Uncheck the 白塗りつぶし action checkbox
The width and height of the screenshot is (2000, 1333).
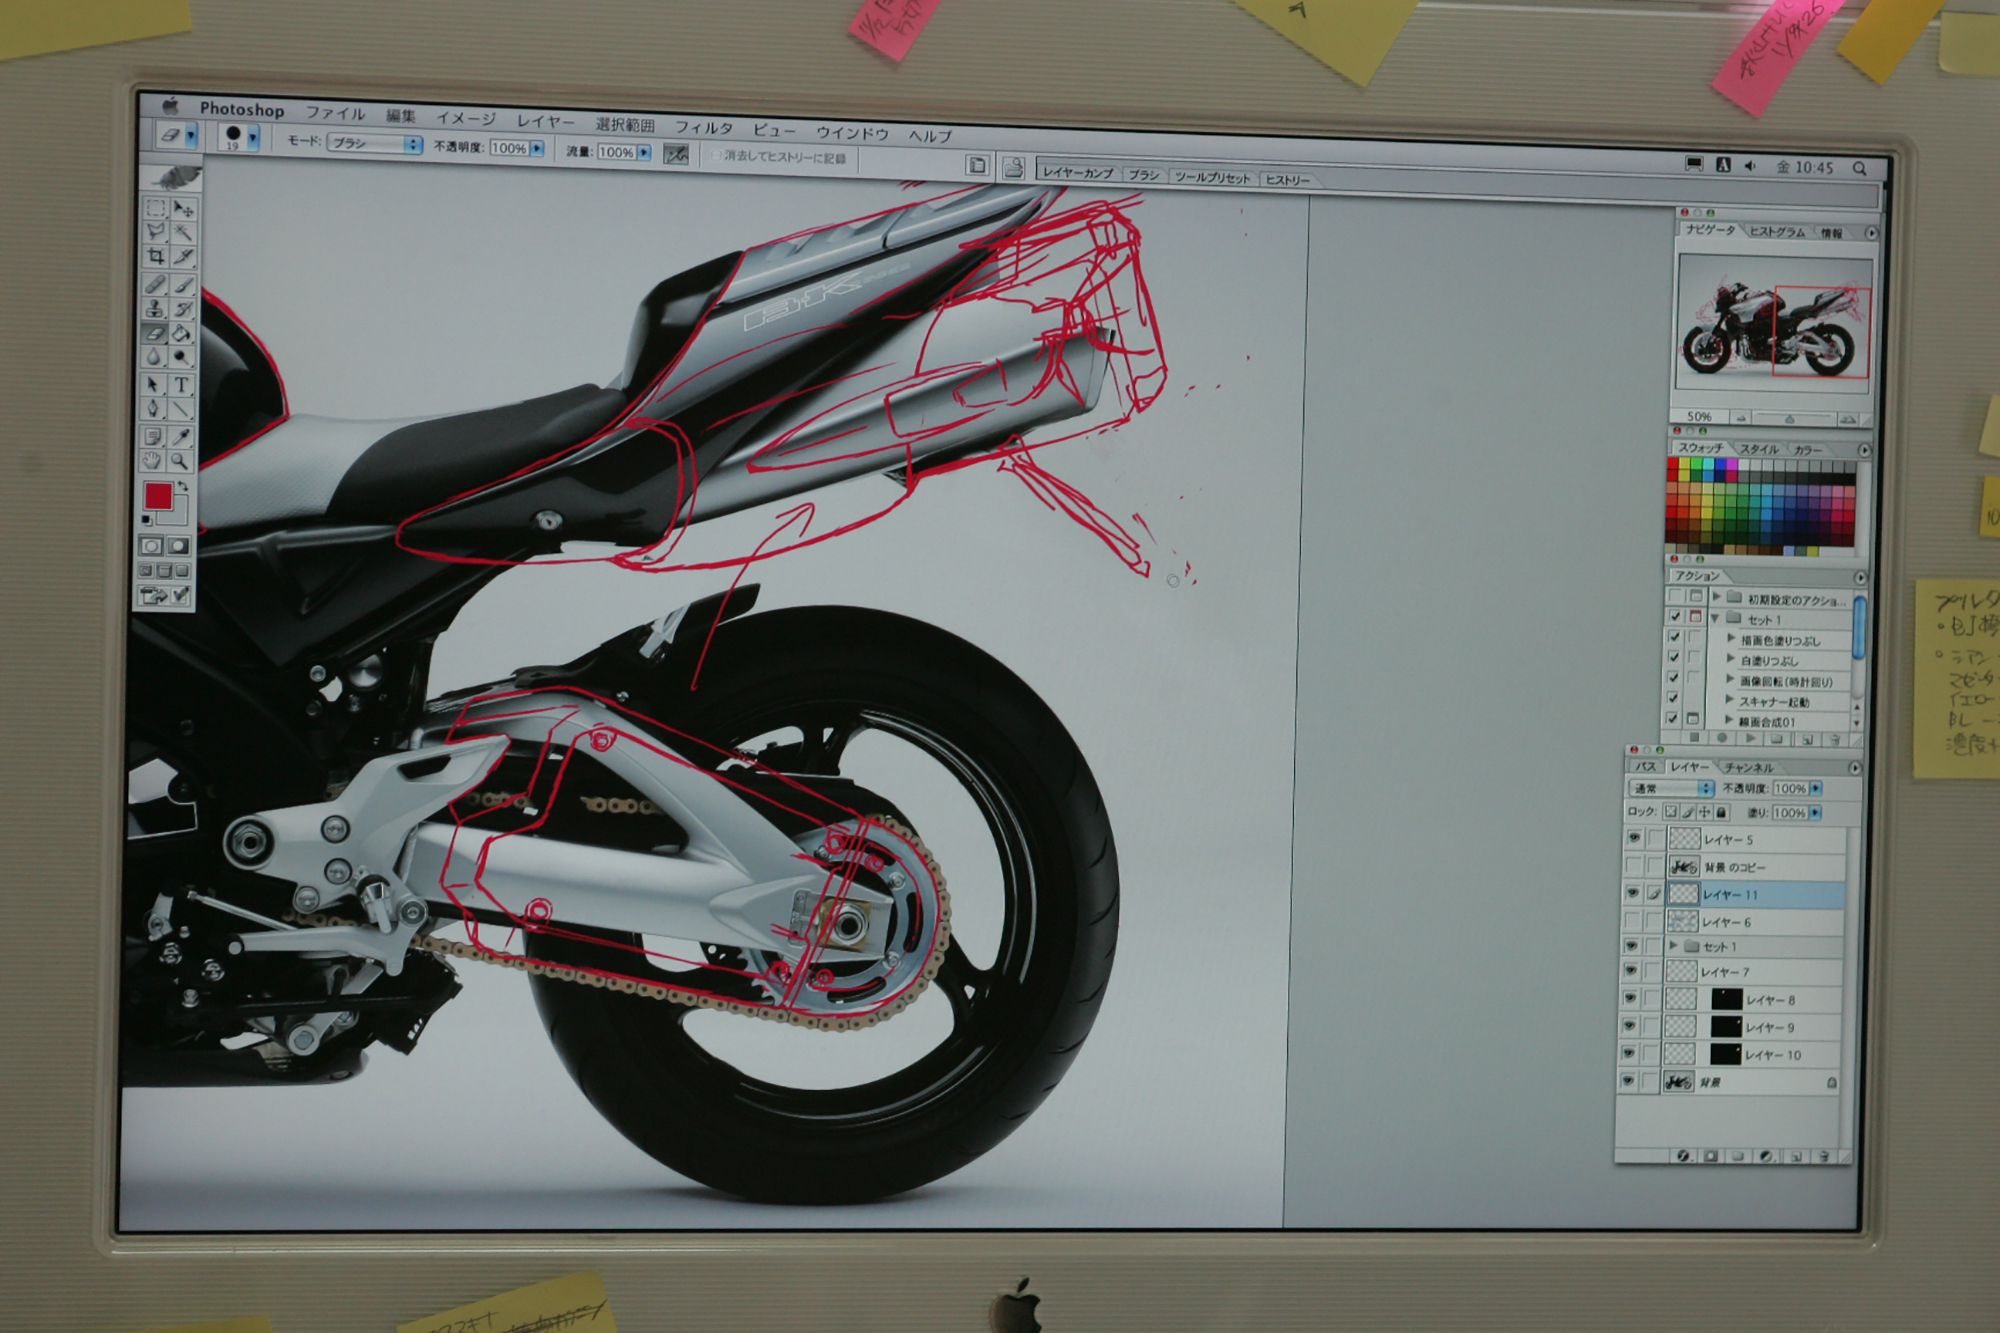pyautogui.click(x=1675, y=659)
